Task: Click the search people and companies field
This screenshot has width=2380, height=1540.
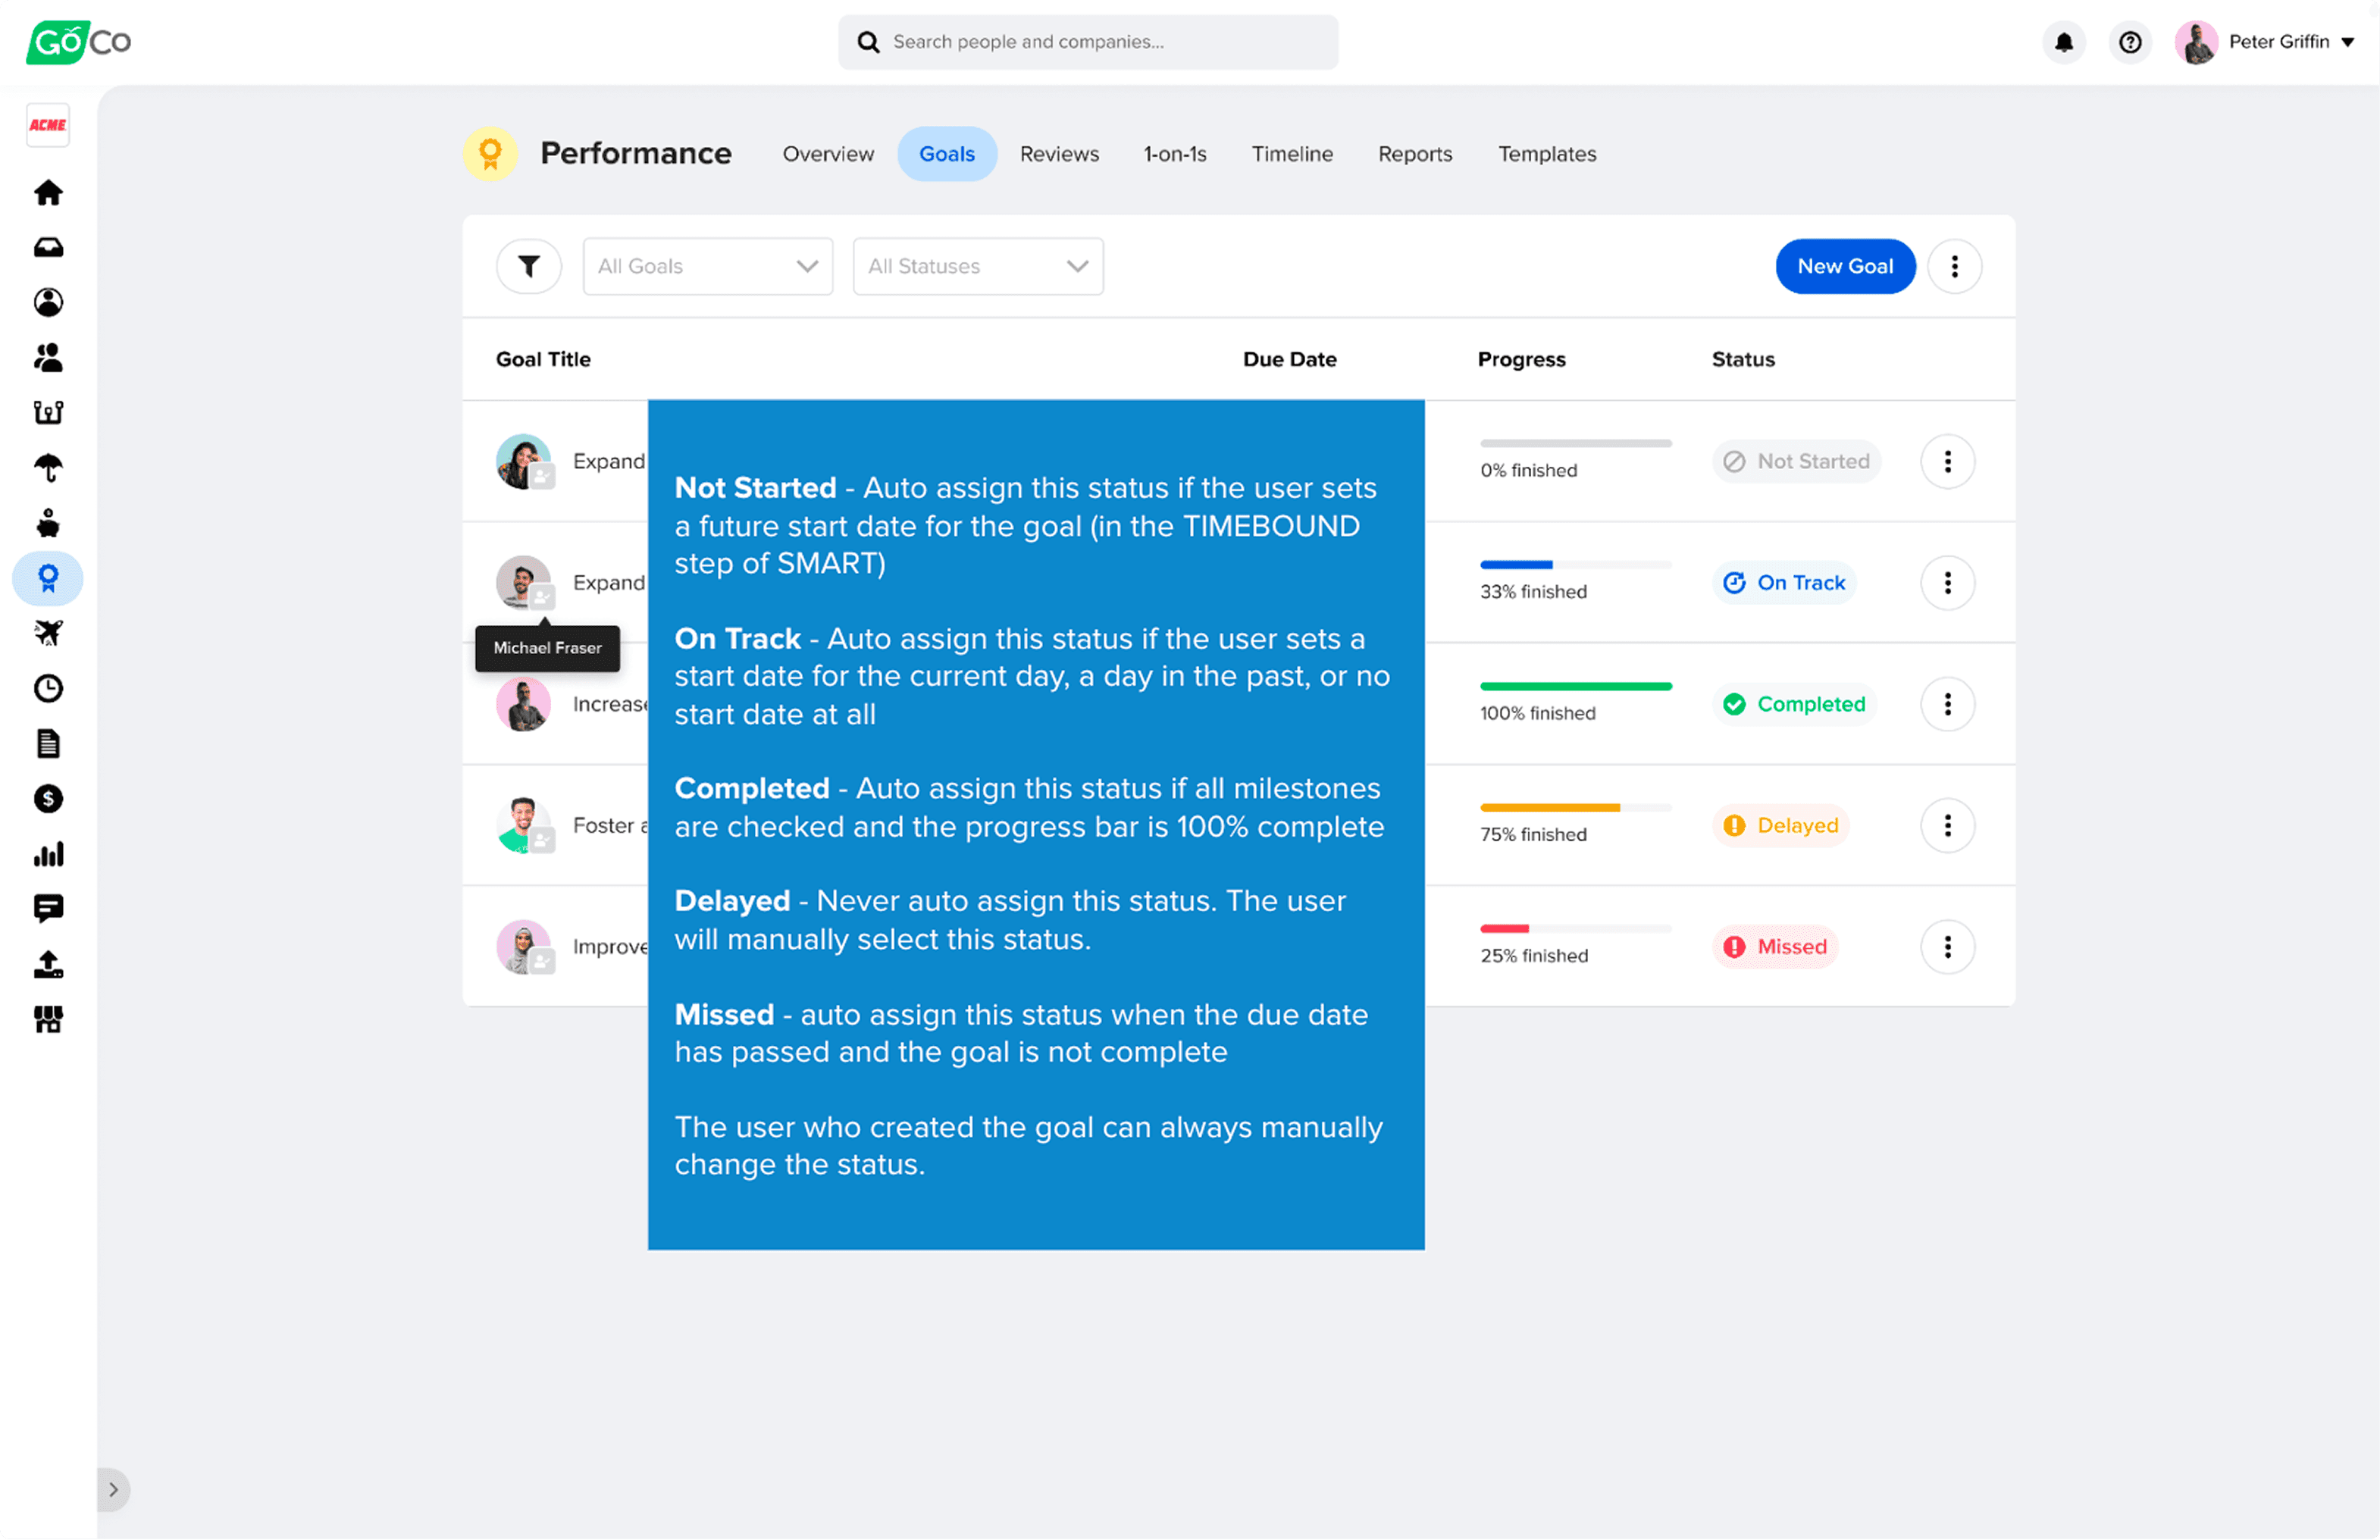Action: coord(1087,42)
